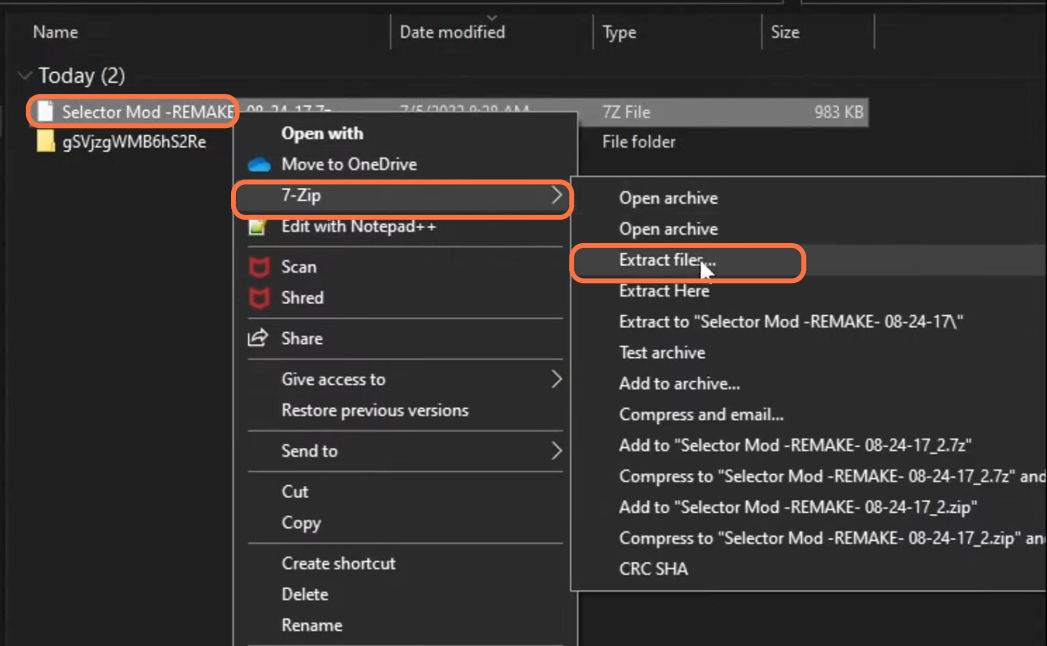Click the 983 KB size cell
The image size is (1047, 646).
pyautogui.click(x=839, y=112)
